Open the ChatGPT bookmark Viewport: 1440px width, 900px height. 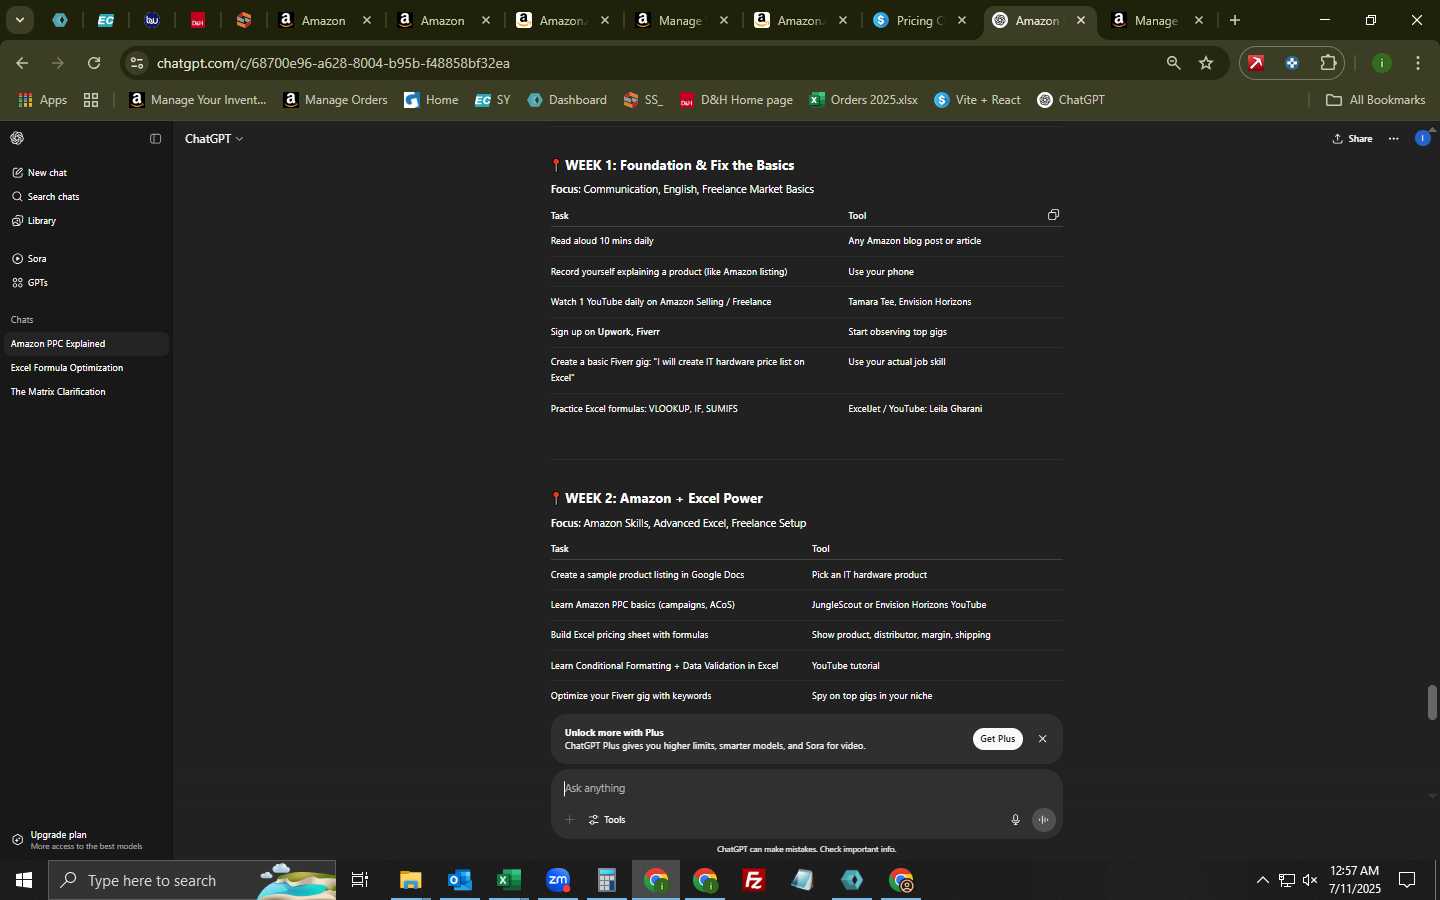point(1071,100)
